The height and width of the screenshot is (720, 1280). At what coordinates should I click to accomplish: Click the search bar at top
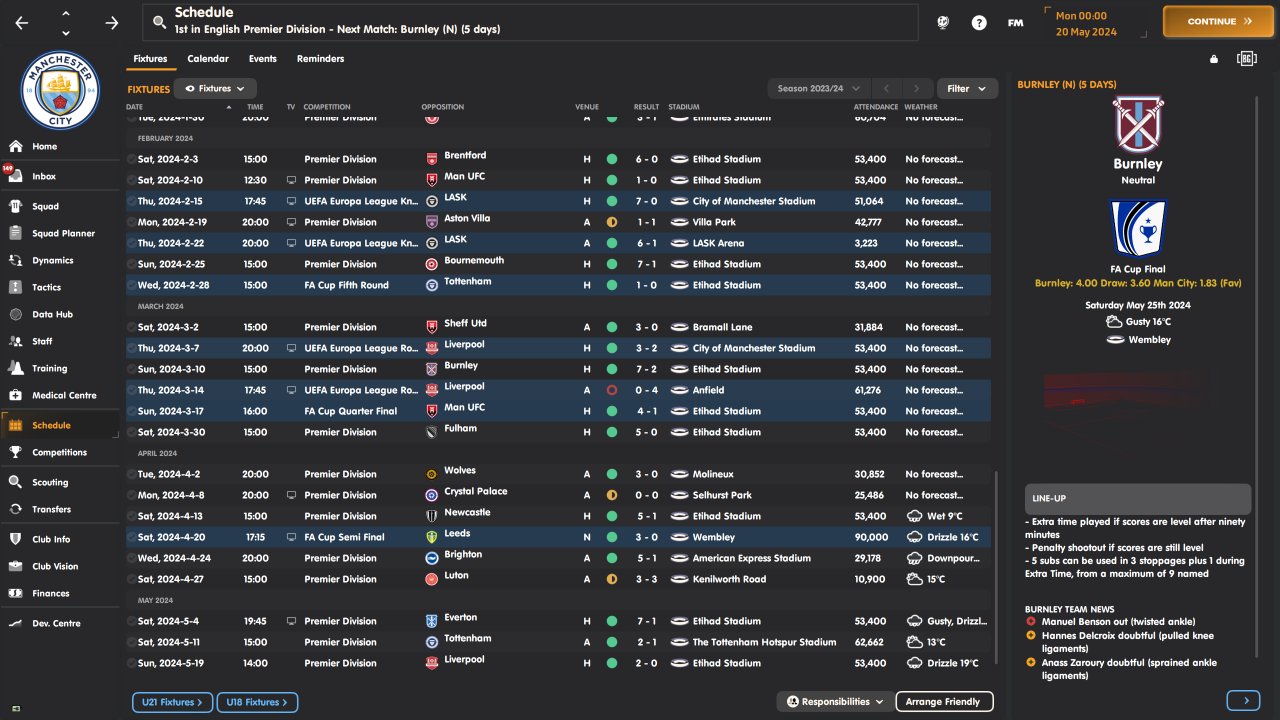(x=530, y=22)
